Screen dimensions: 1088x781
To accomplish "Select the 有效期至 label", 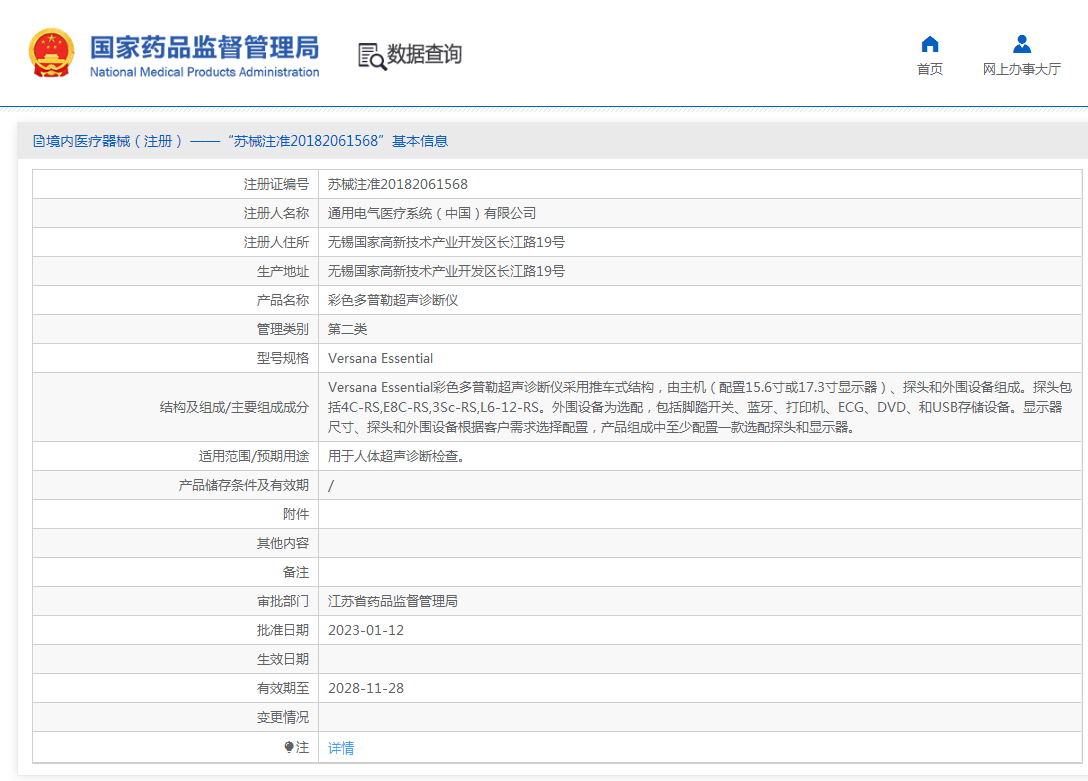I will coord(282,689).
